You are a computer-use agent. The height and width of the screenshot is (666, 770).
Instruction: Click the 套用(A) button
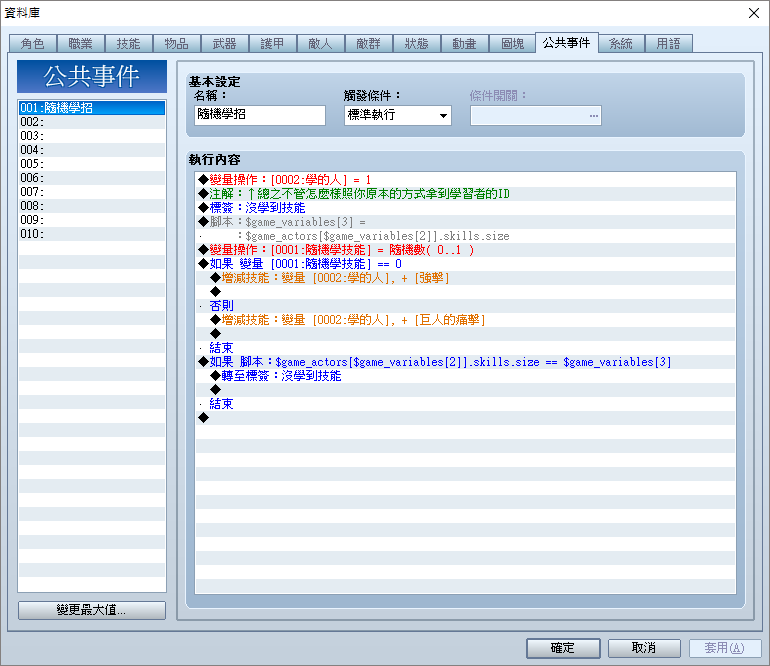pos(725,648)
